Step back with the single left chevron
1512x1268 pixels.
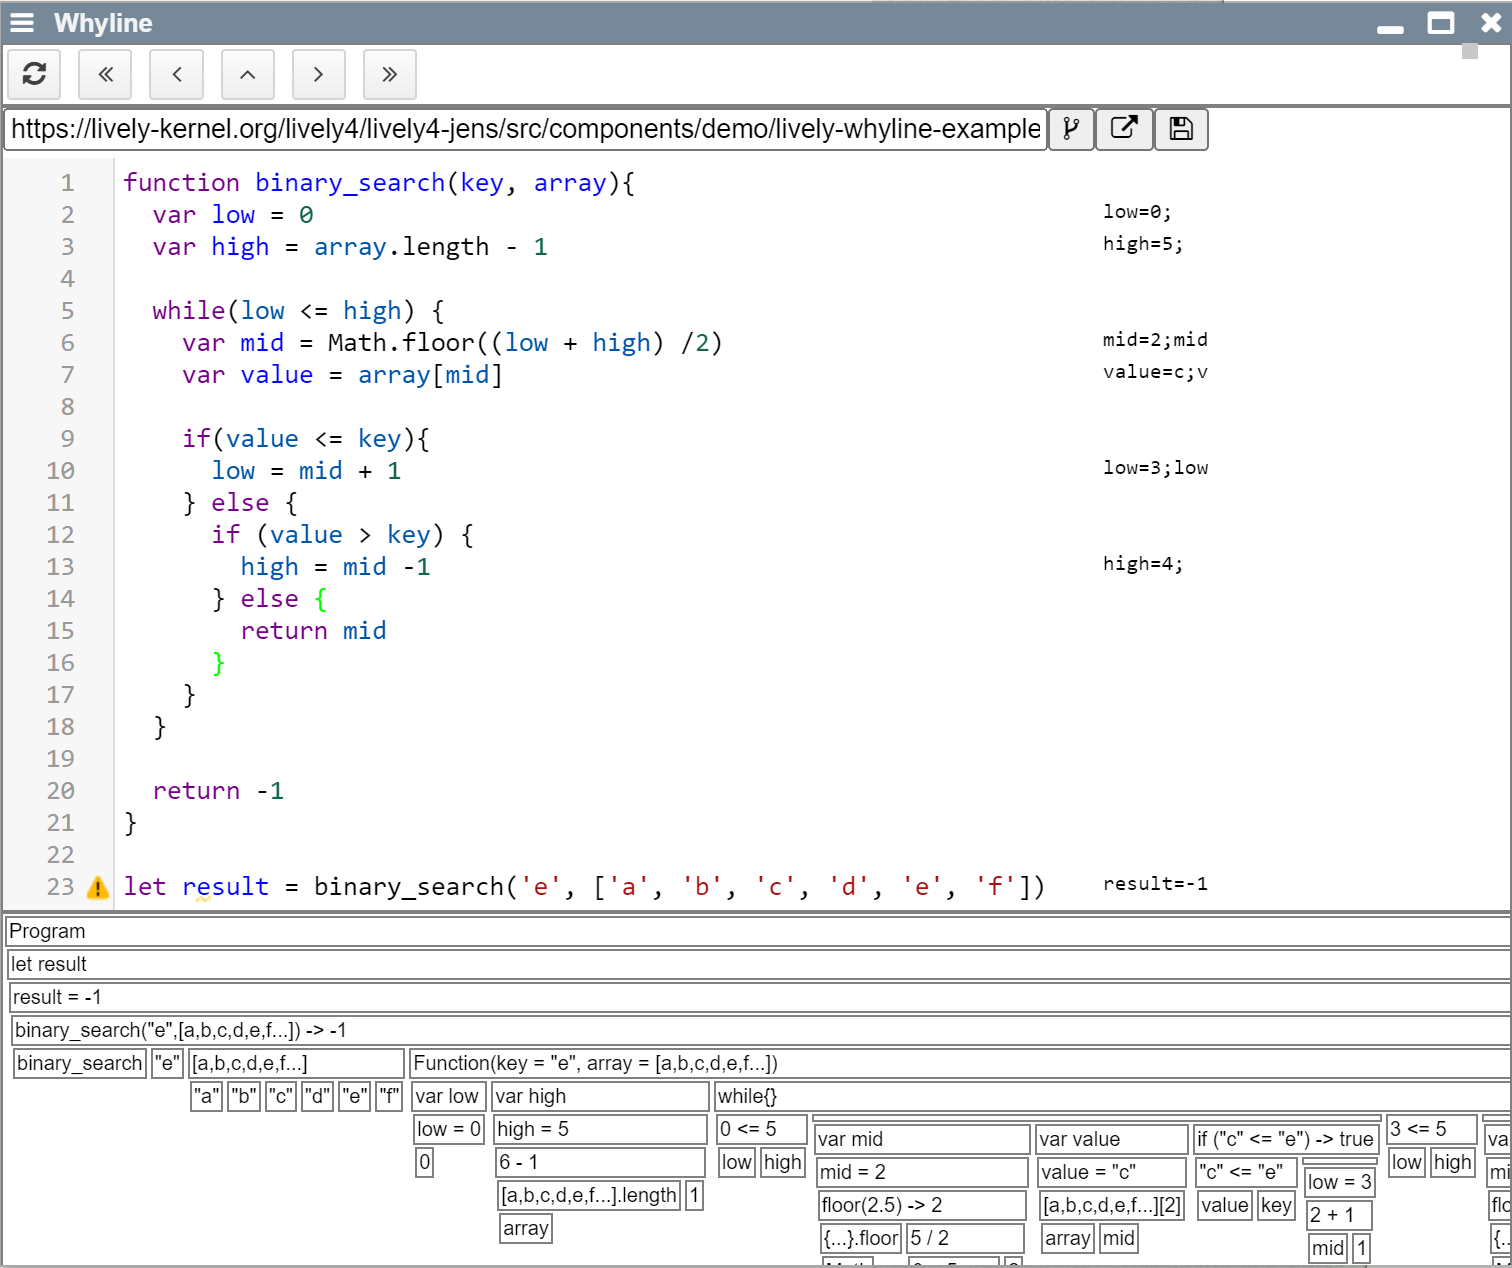coord(176,74)
